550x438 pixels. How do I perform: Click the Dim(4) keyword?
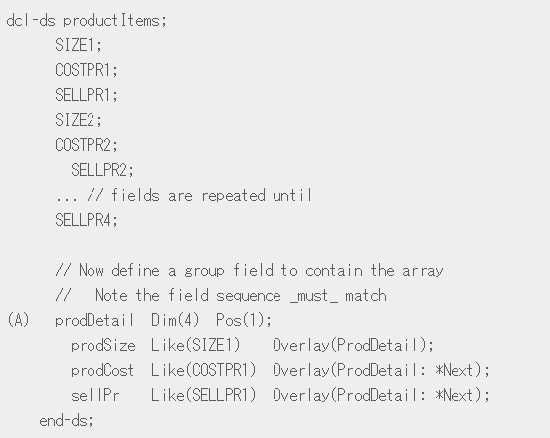coord(175,320)
